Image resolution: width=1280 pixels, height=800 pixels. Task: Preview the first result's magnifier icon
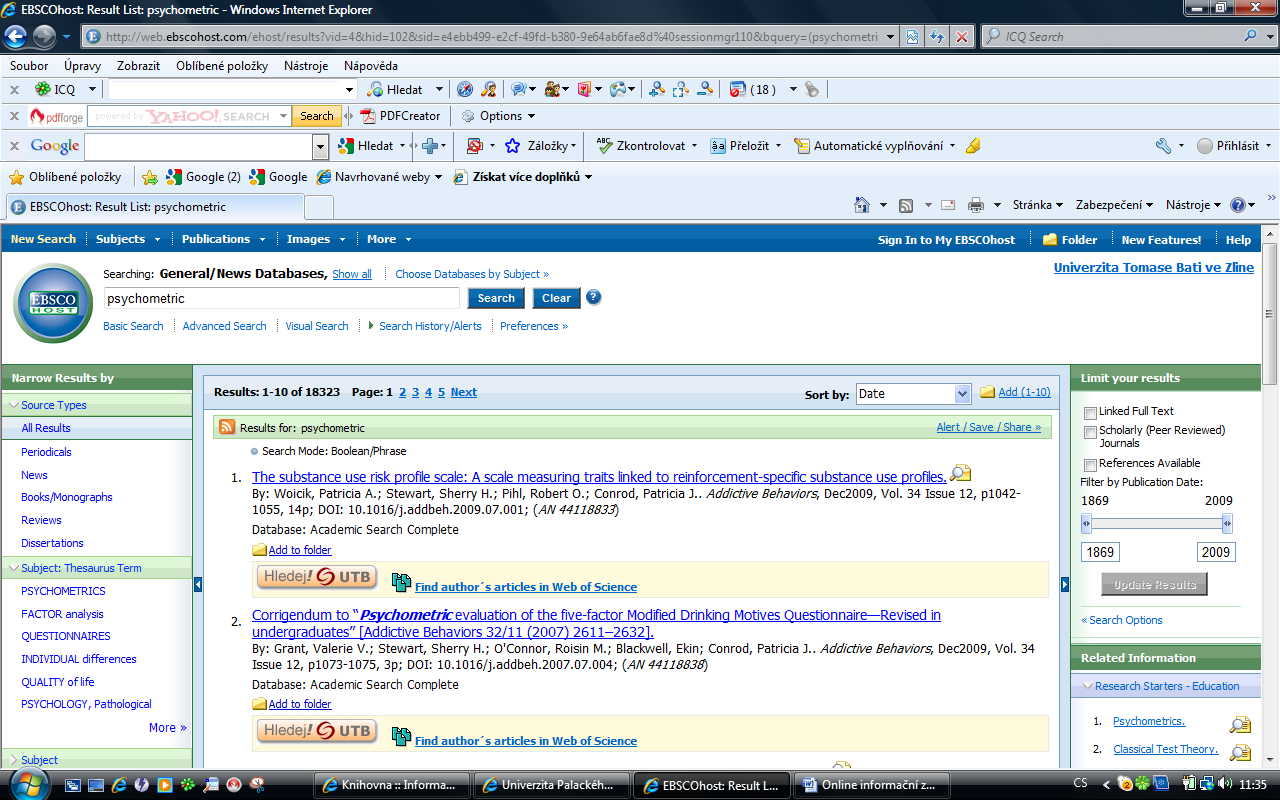(x=961, y=474)
